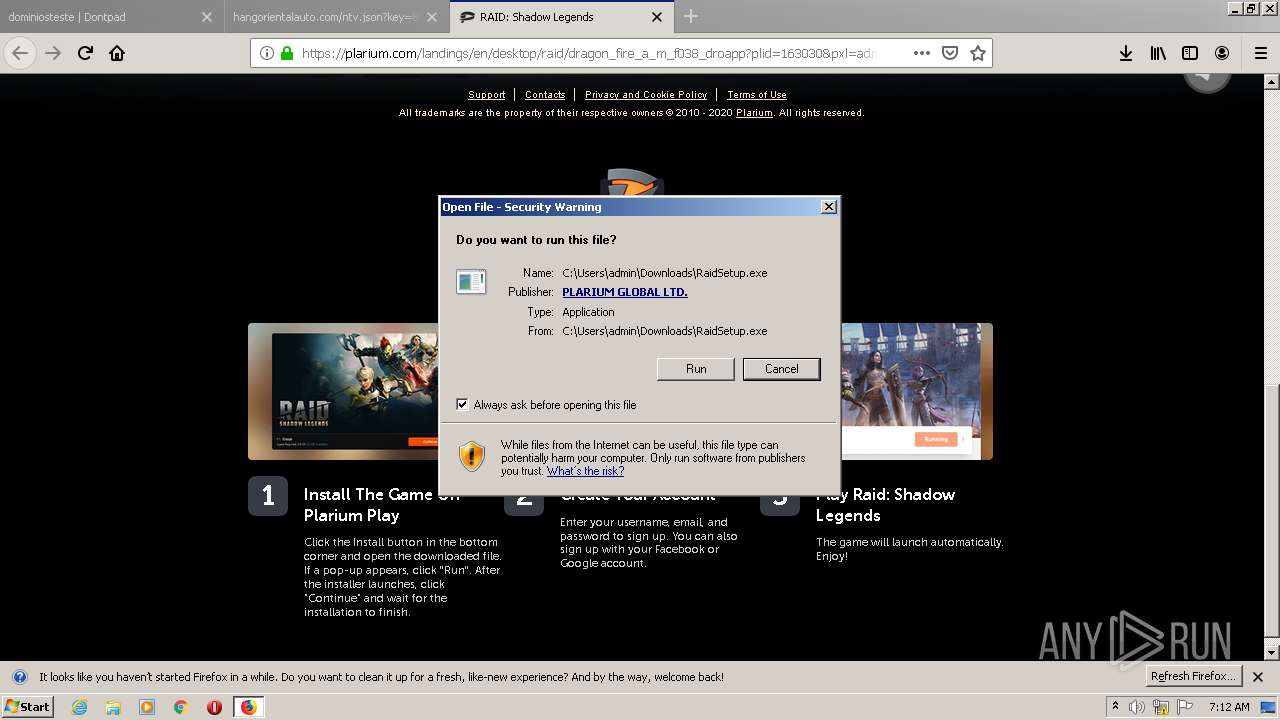Dismiss the Firefox refresh notification bar

pos(1258,677)
